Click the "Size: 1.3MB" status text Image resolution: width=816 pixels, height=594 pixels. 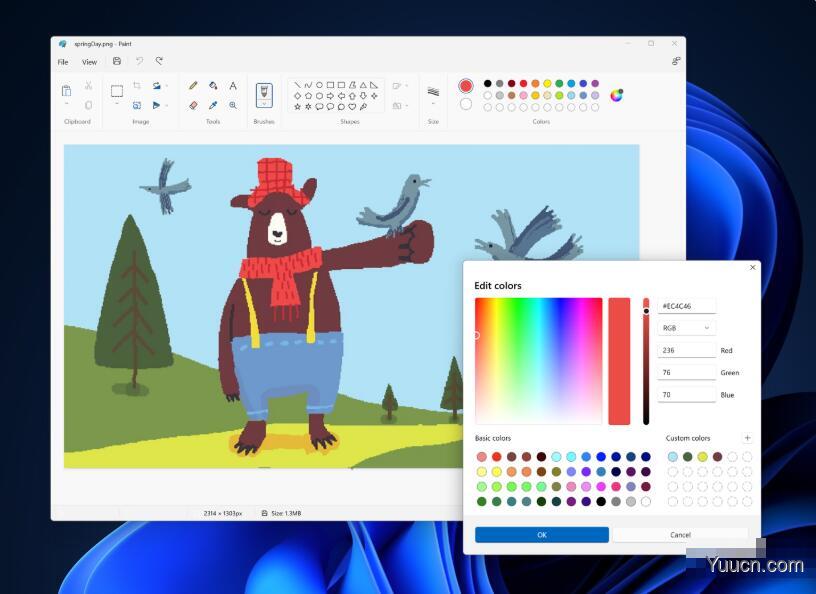point(286,513)
